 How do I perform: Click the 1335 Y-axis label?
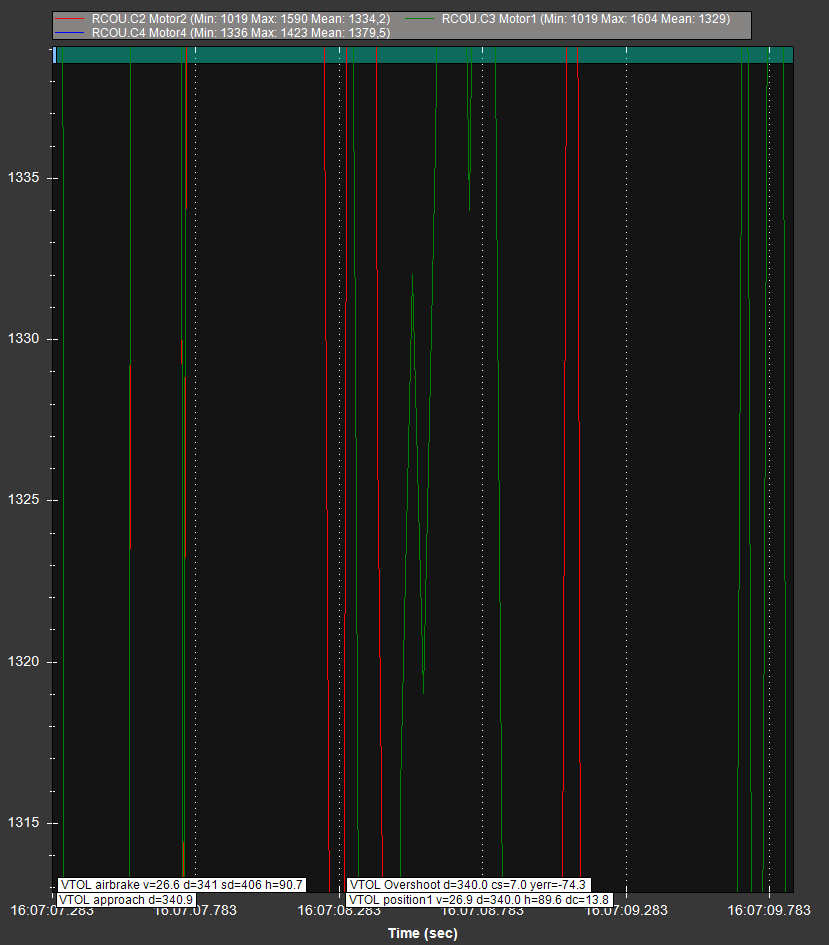pyautogui.click(x=23, y=177)
